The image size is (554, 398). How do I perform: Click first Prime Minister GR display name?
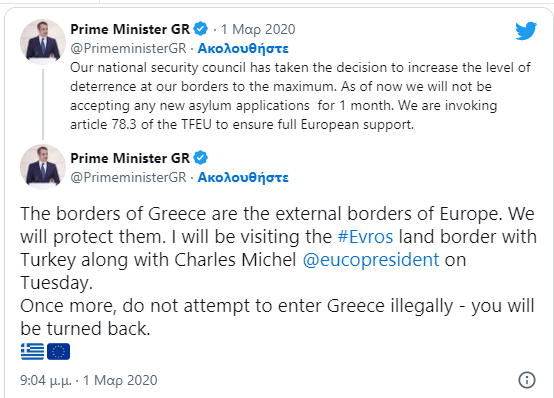point(130,29)
